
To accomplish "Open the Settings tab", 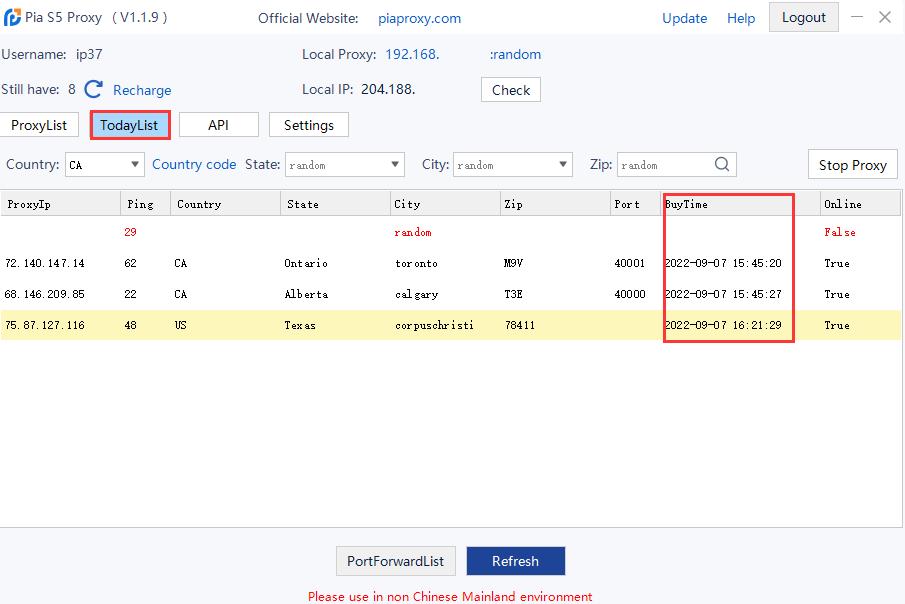I will coord(309,125).
